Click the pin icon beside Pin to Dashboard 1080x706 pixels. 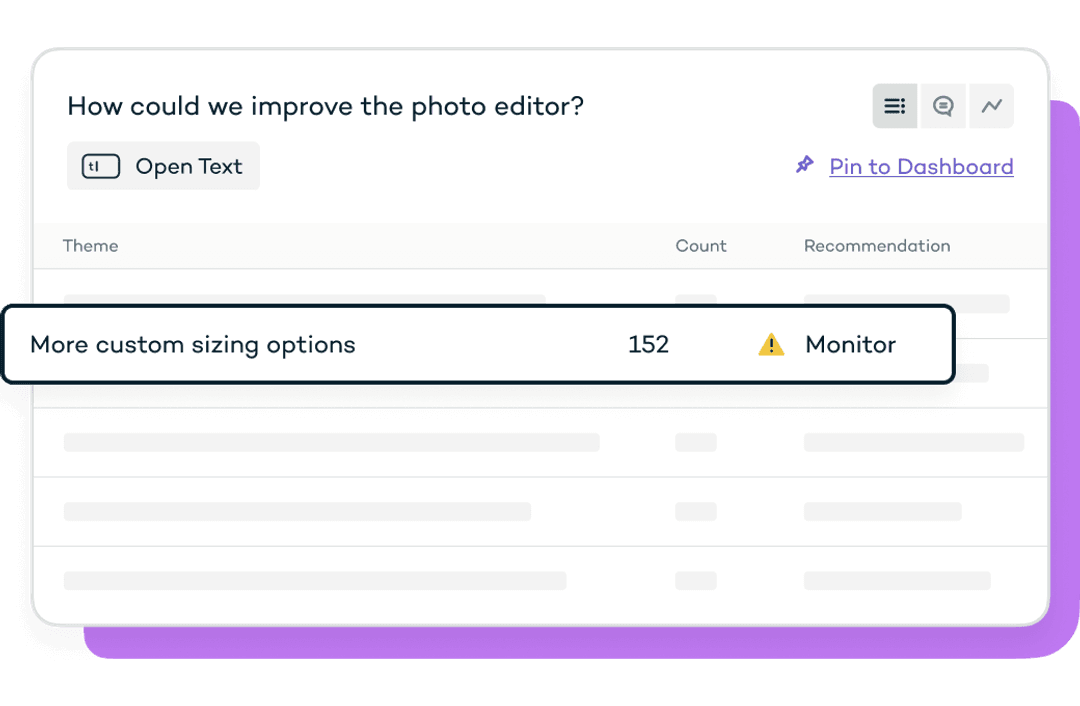804,165
